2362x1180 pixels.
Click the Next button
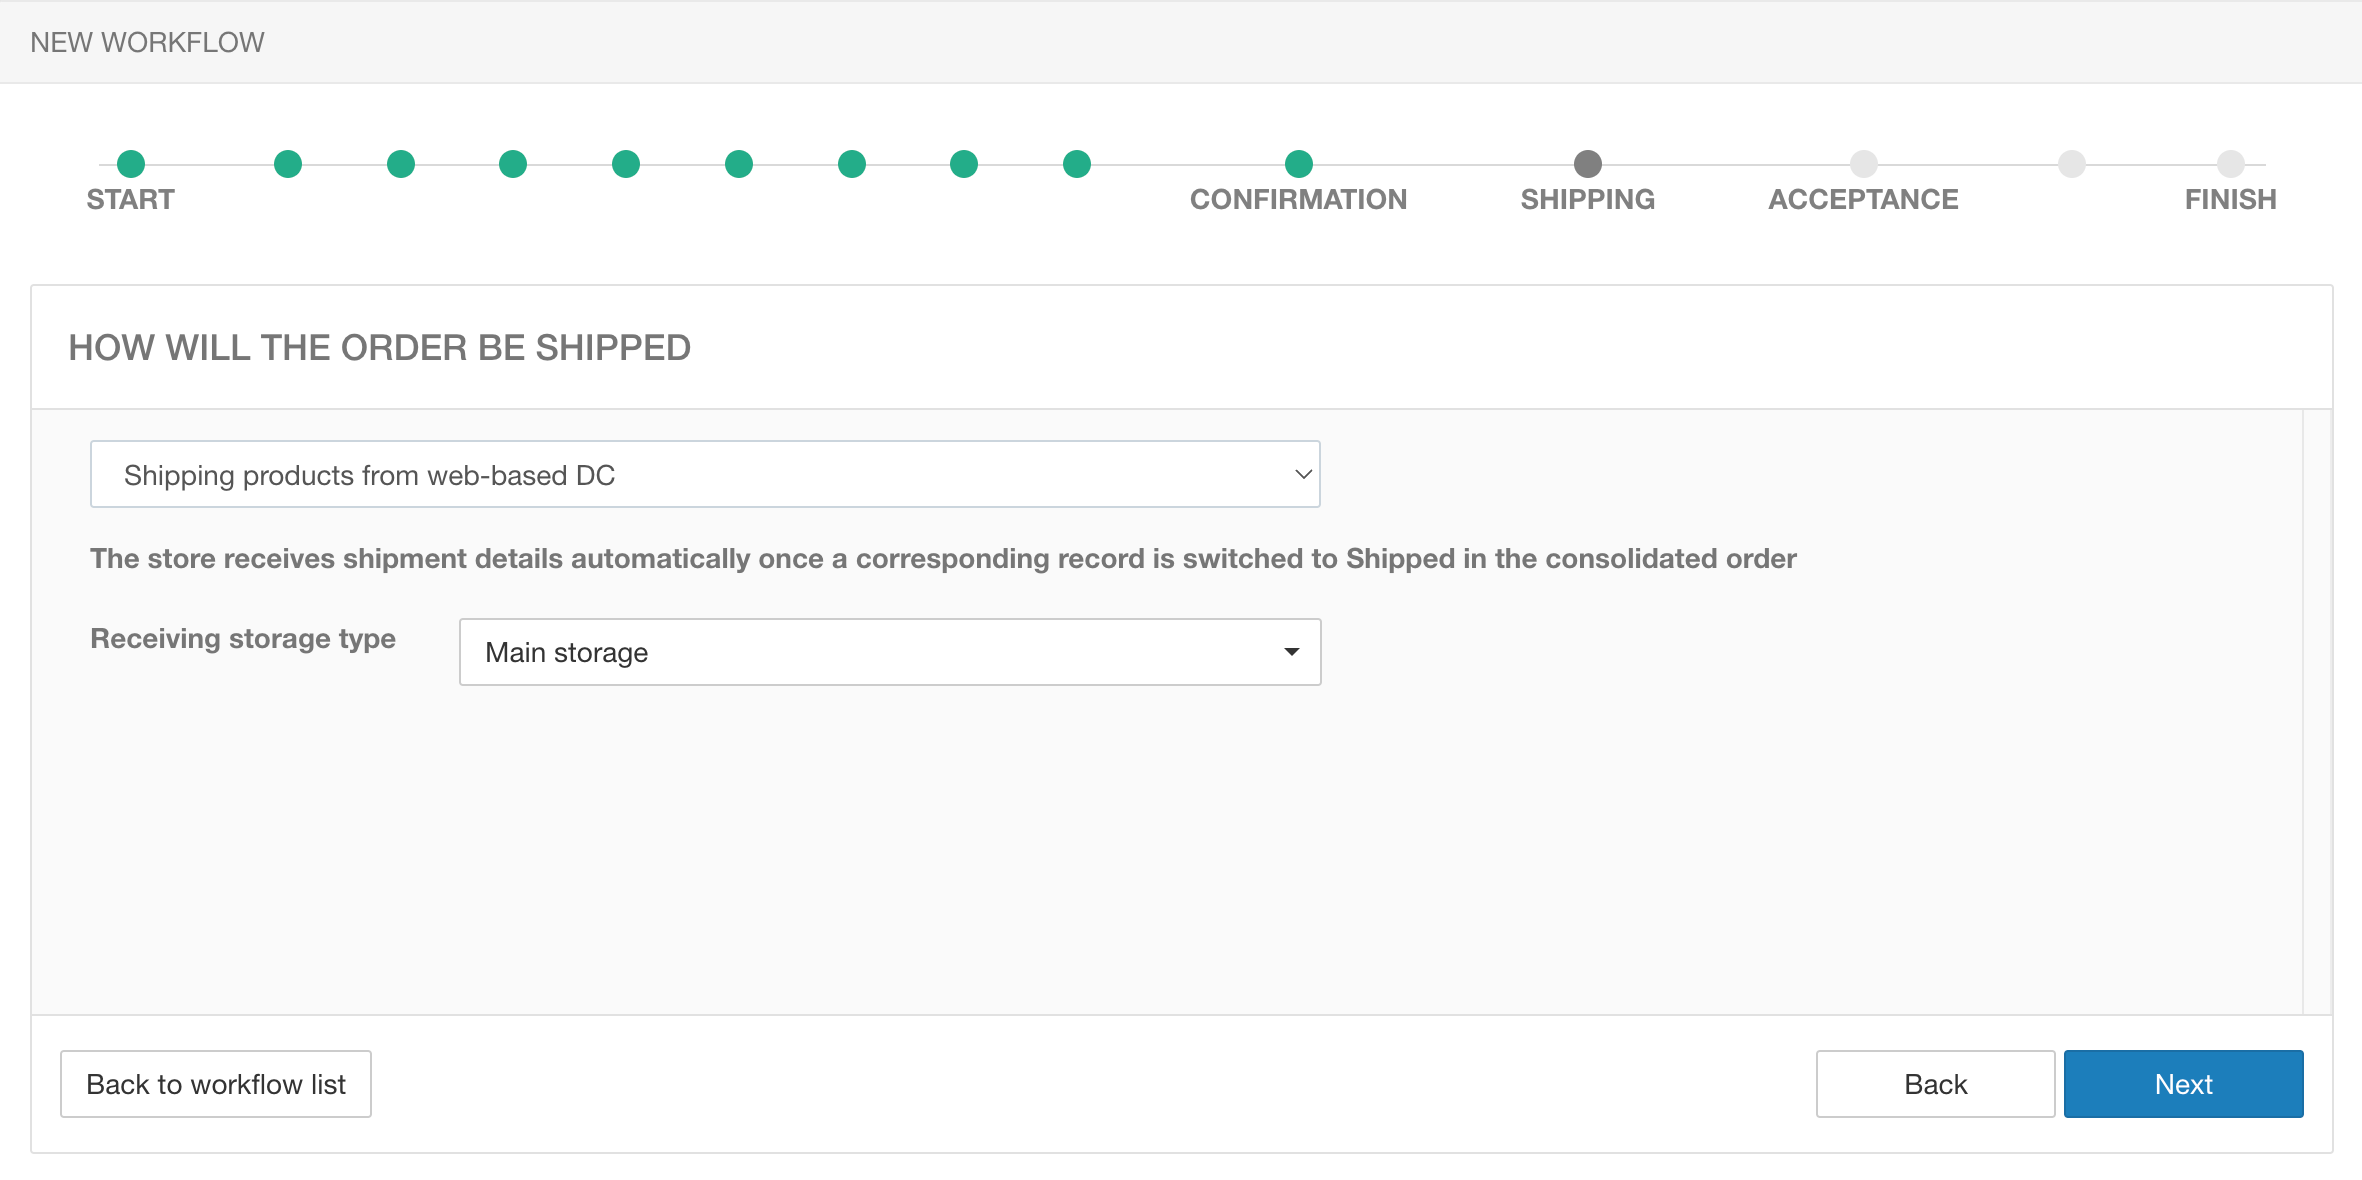click(2183, 1084)
